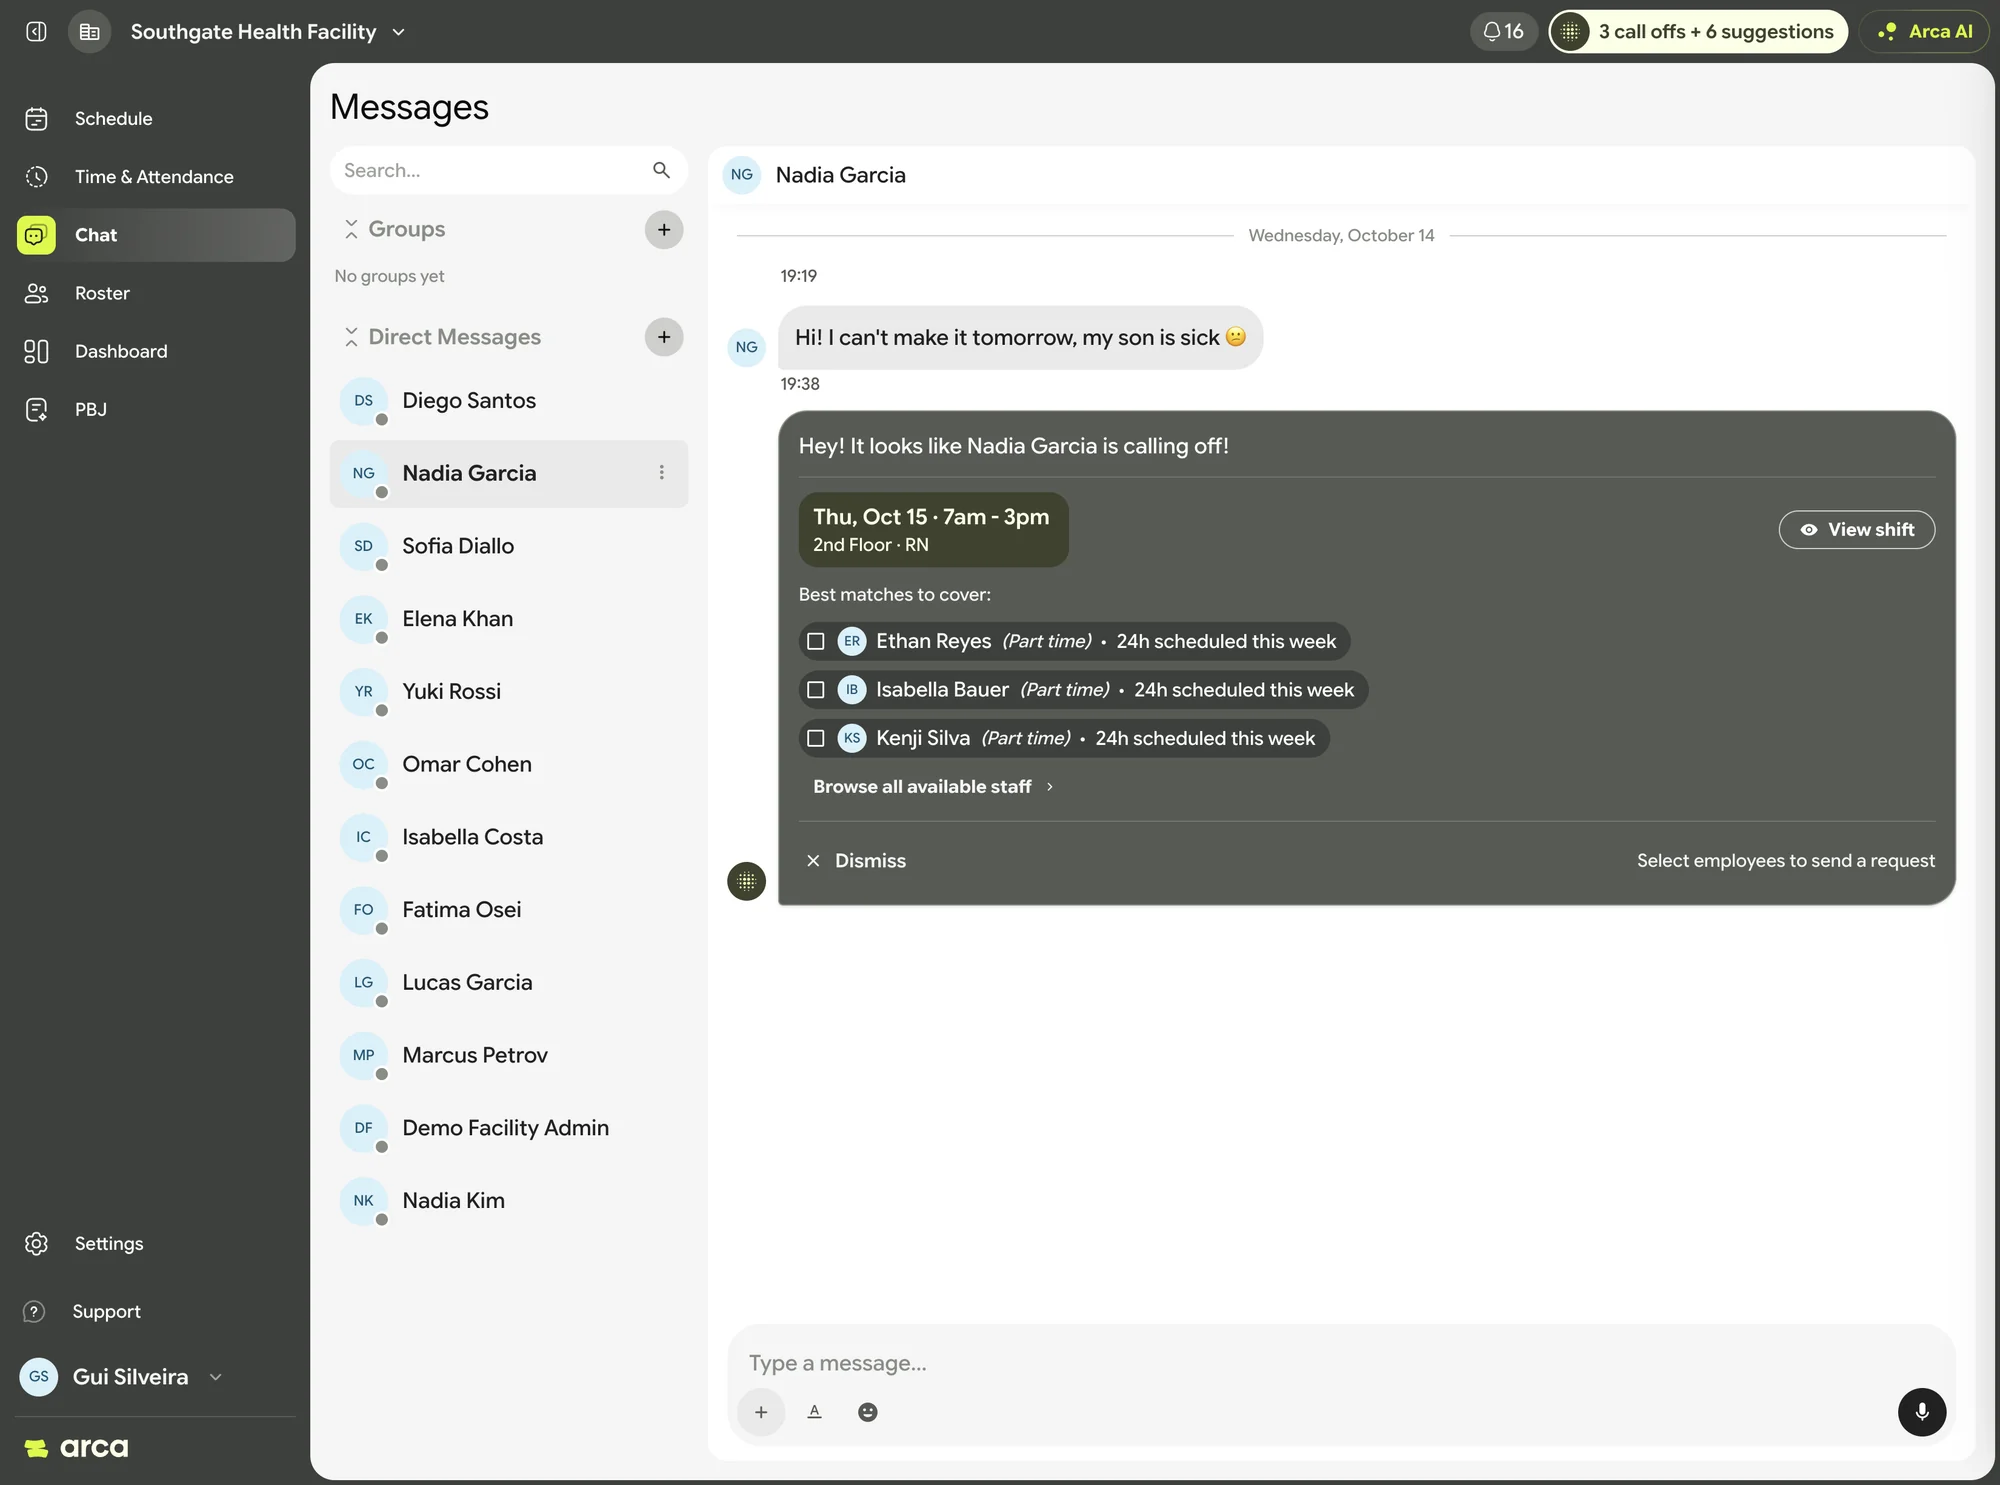Image resolution: width=2000 pixels, height=1485 pixels.
Task: Open Settings gear icon
Action: click(x=36, y=1243)
